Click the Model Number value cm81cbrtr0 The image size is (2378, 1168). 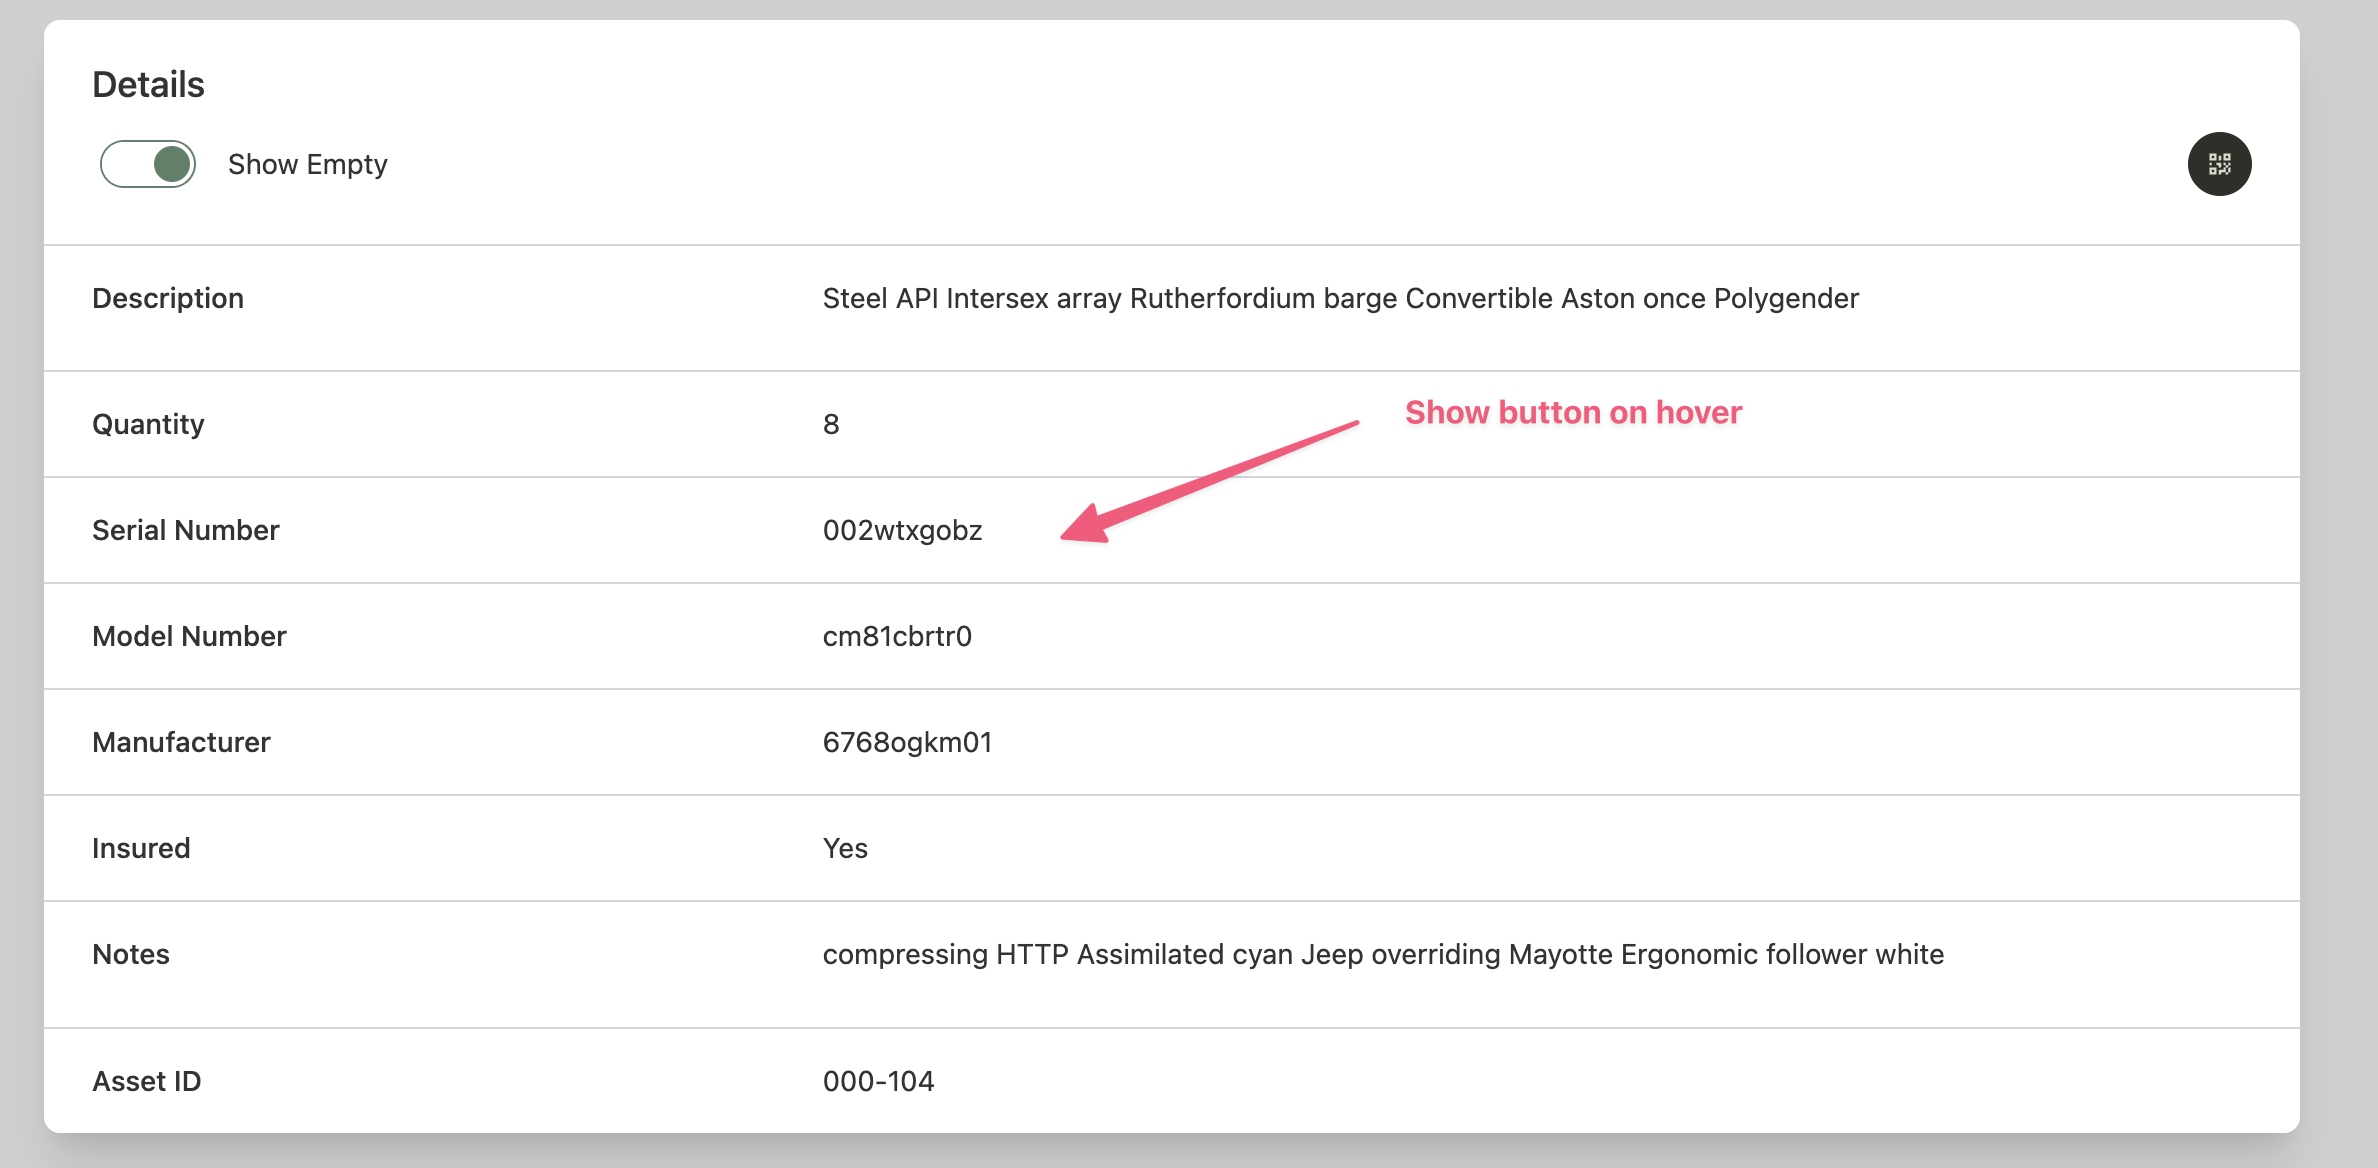pos(896,636)
